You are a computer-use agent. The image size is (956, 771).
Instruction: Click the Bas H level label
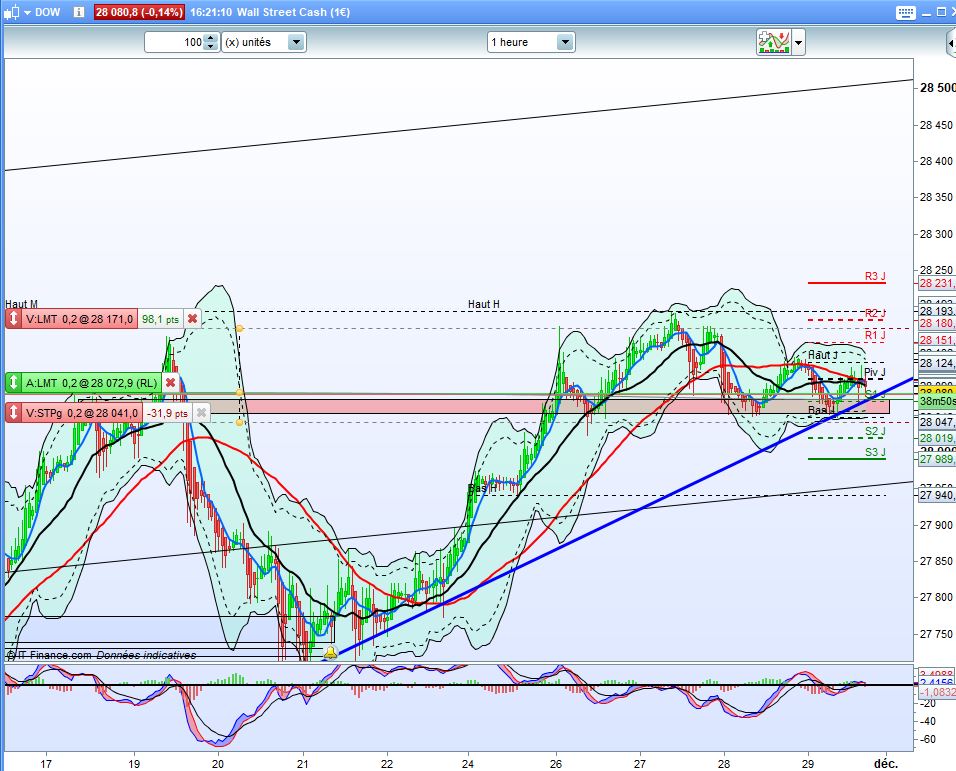482,488
